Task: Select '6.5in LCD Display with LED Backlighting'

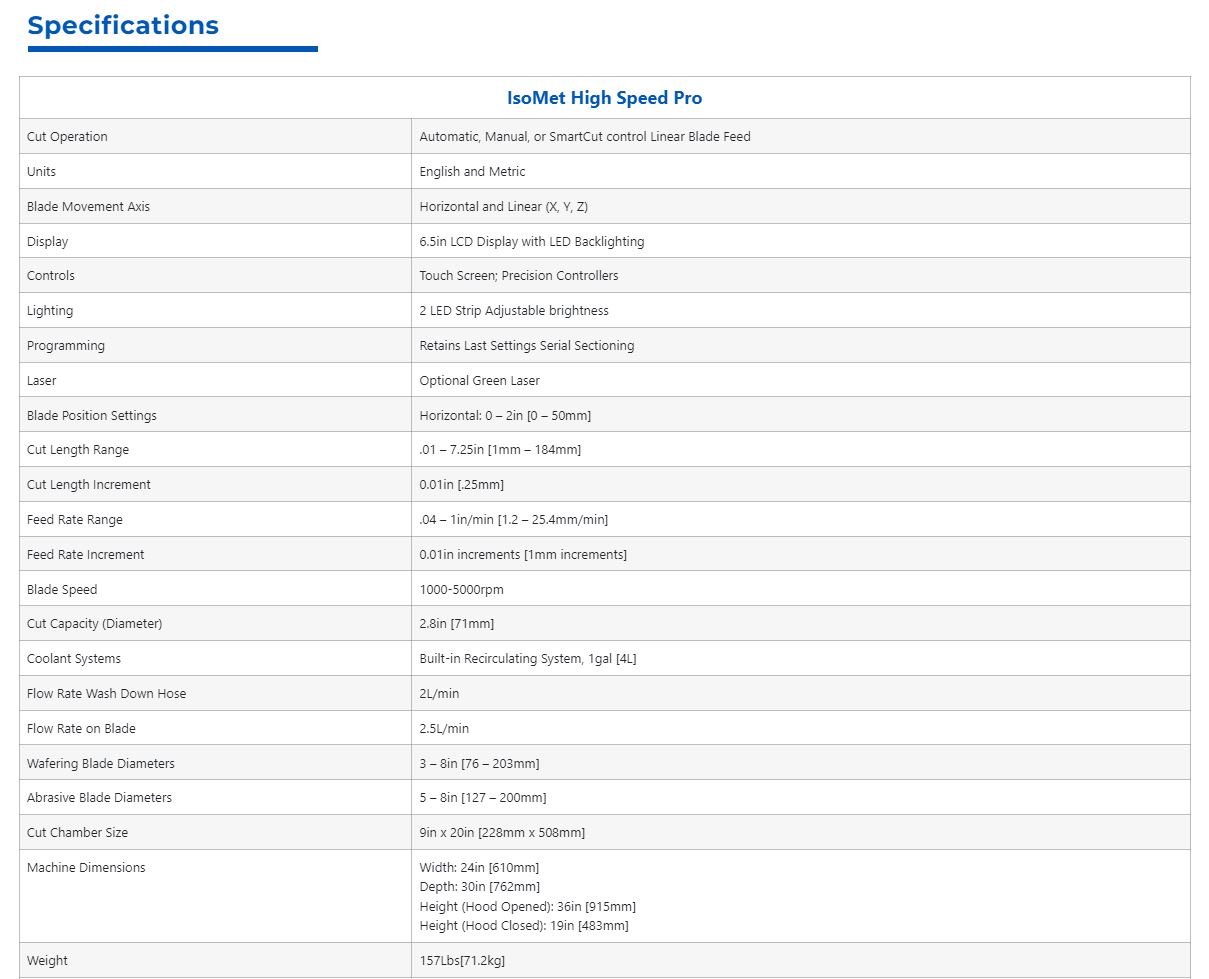Action: [532, 242]
